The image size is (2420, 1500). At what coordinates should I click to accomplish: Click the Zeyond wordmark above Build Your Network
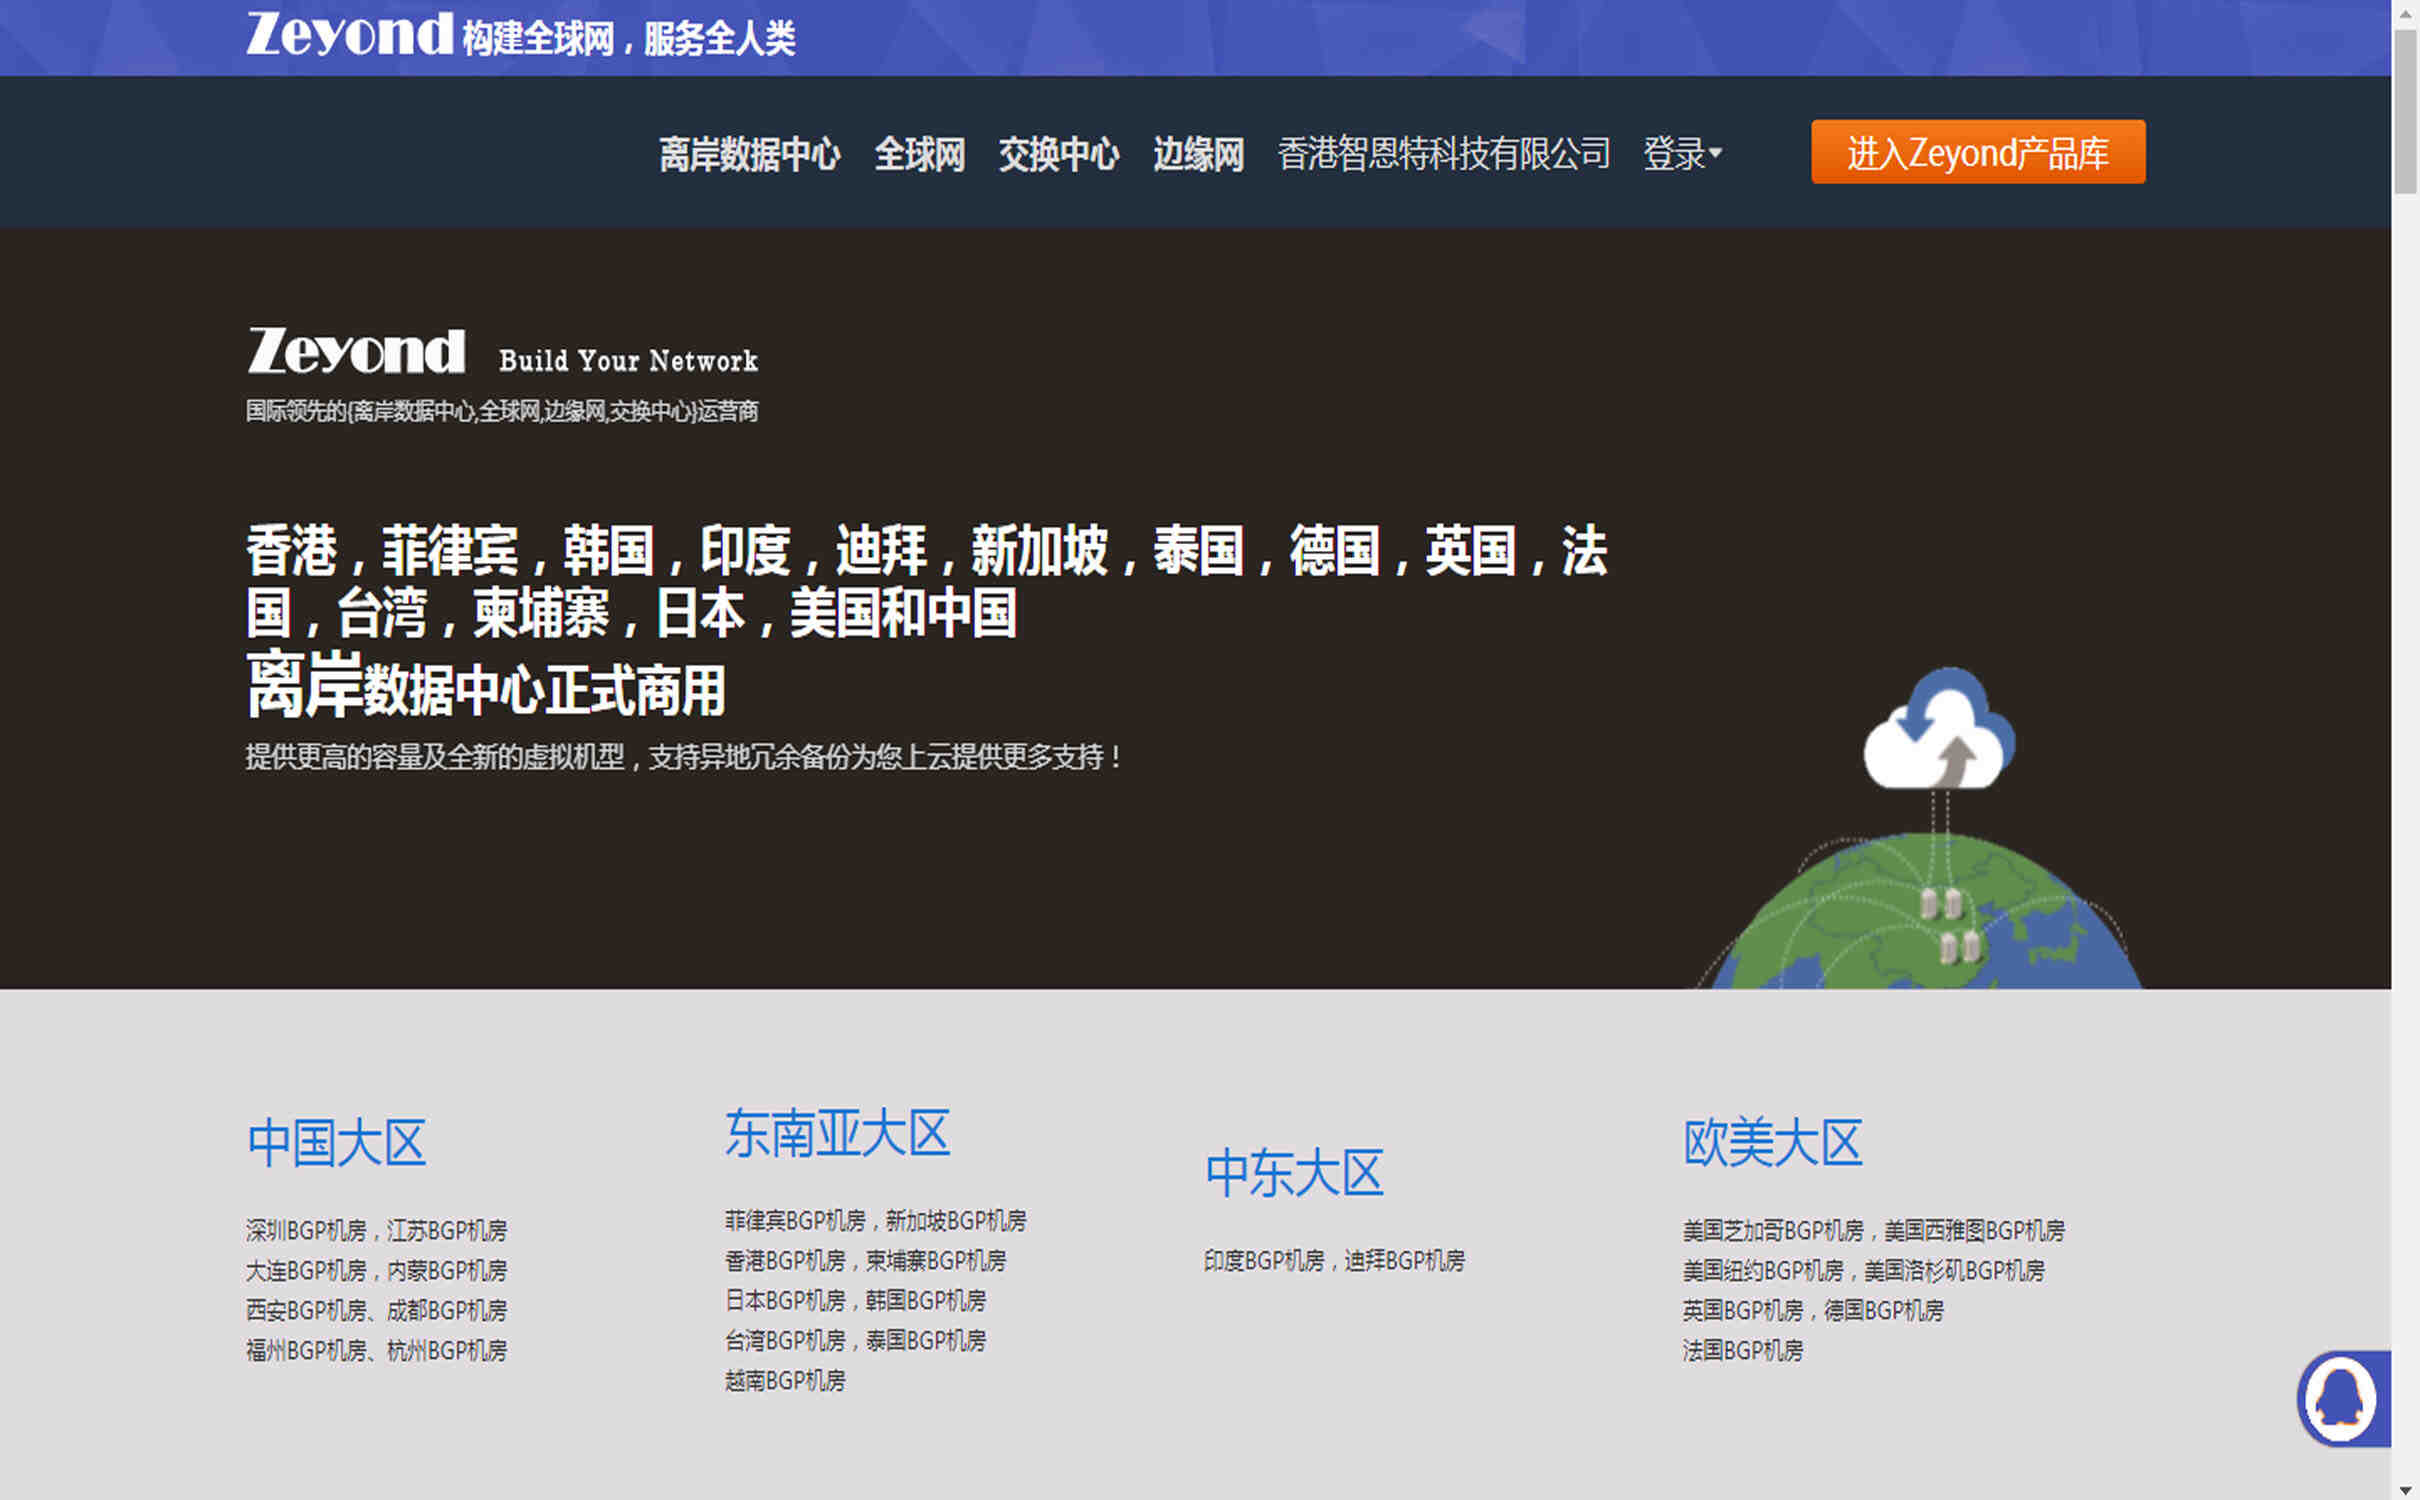[x=355, y=350]
